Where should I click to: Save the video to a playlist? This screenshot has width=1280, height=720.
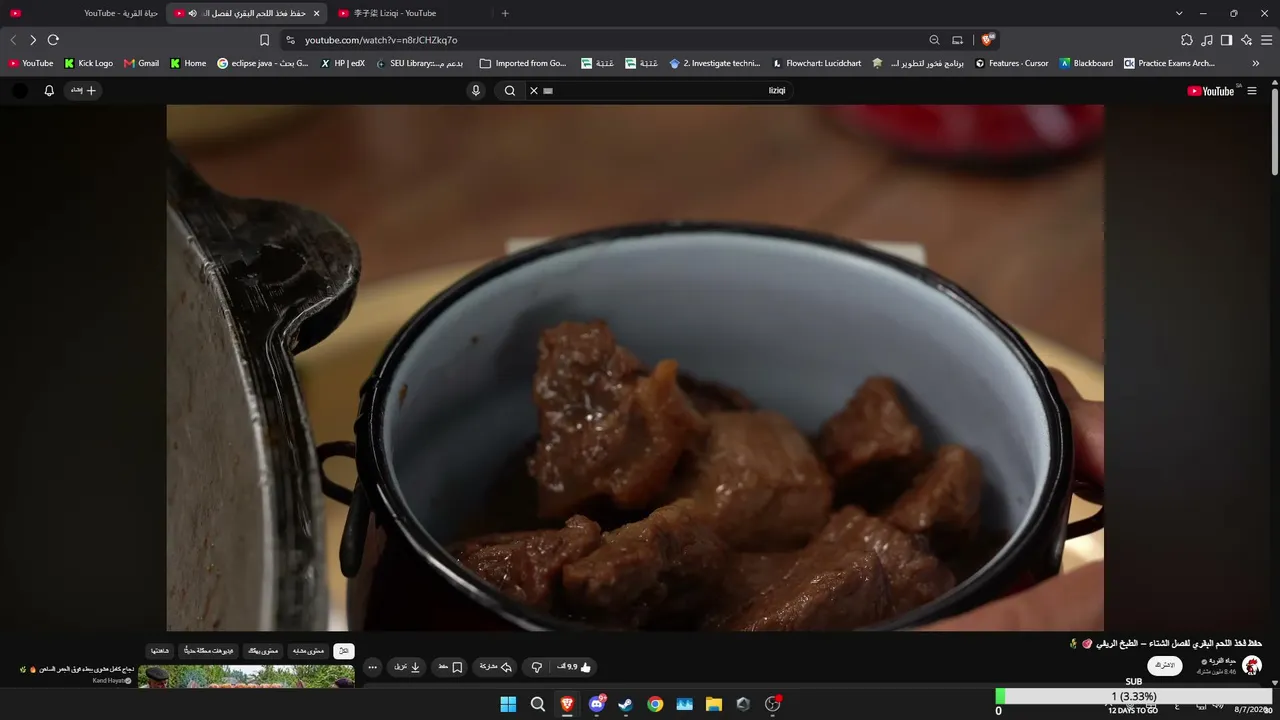pyautogui.click(x=449, y=667)
